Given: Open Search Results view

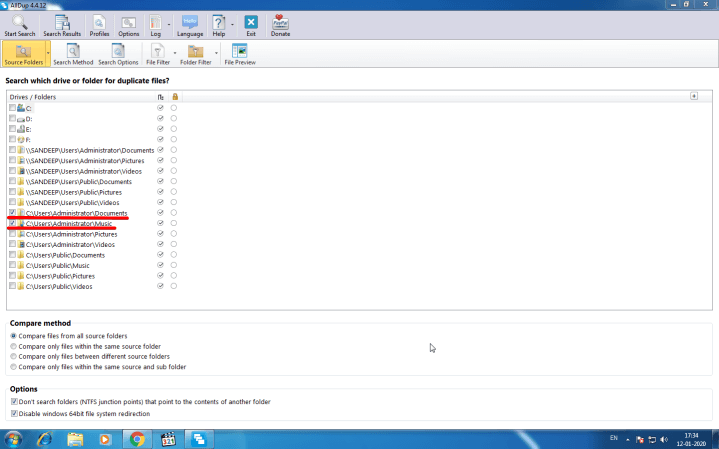Looking at the screenshot, I should pos(62,26).
